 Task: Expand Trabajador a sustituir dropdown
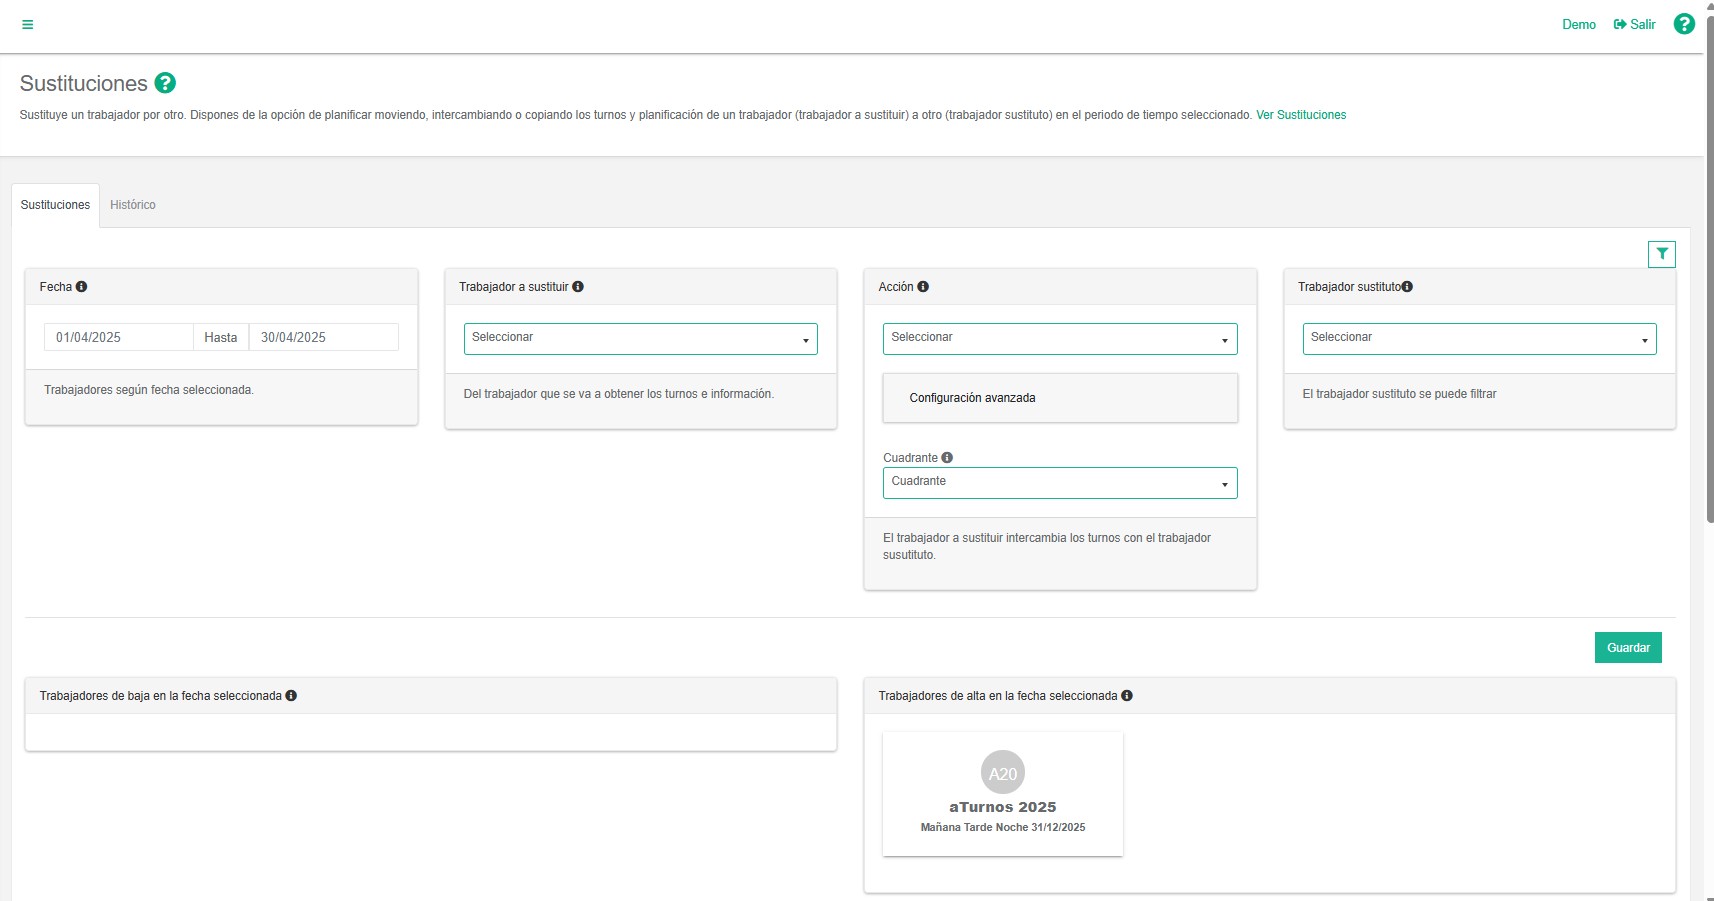(640, 339)
